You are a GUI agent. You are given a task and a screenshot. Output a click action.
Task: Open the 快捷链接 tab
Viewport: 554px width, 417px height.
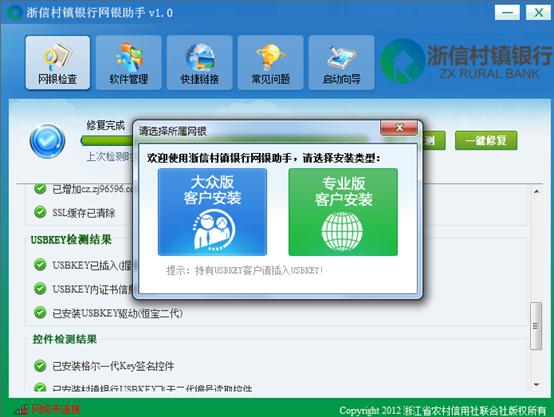point(200,63)
